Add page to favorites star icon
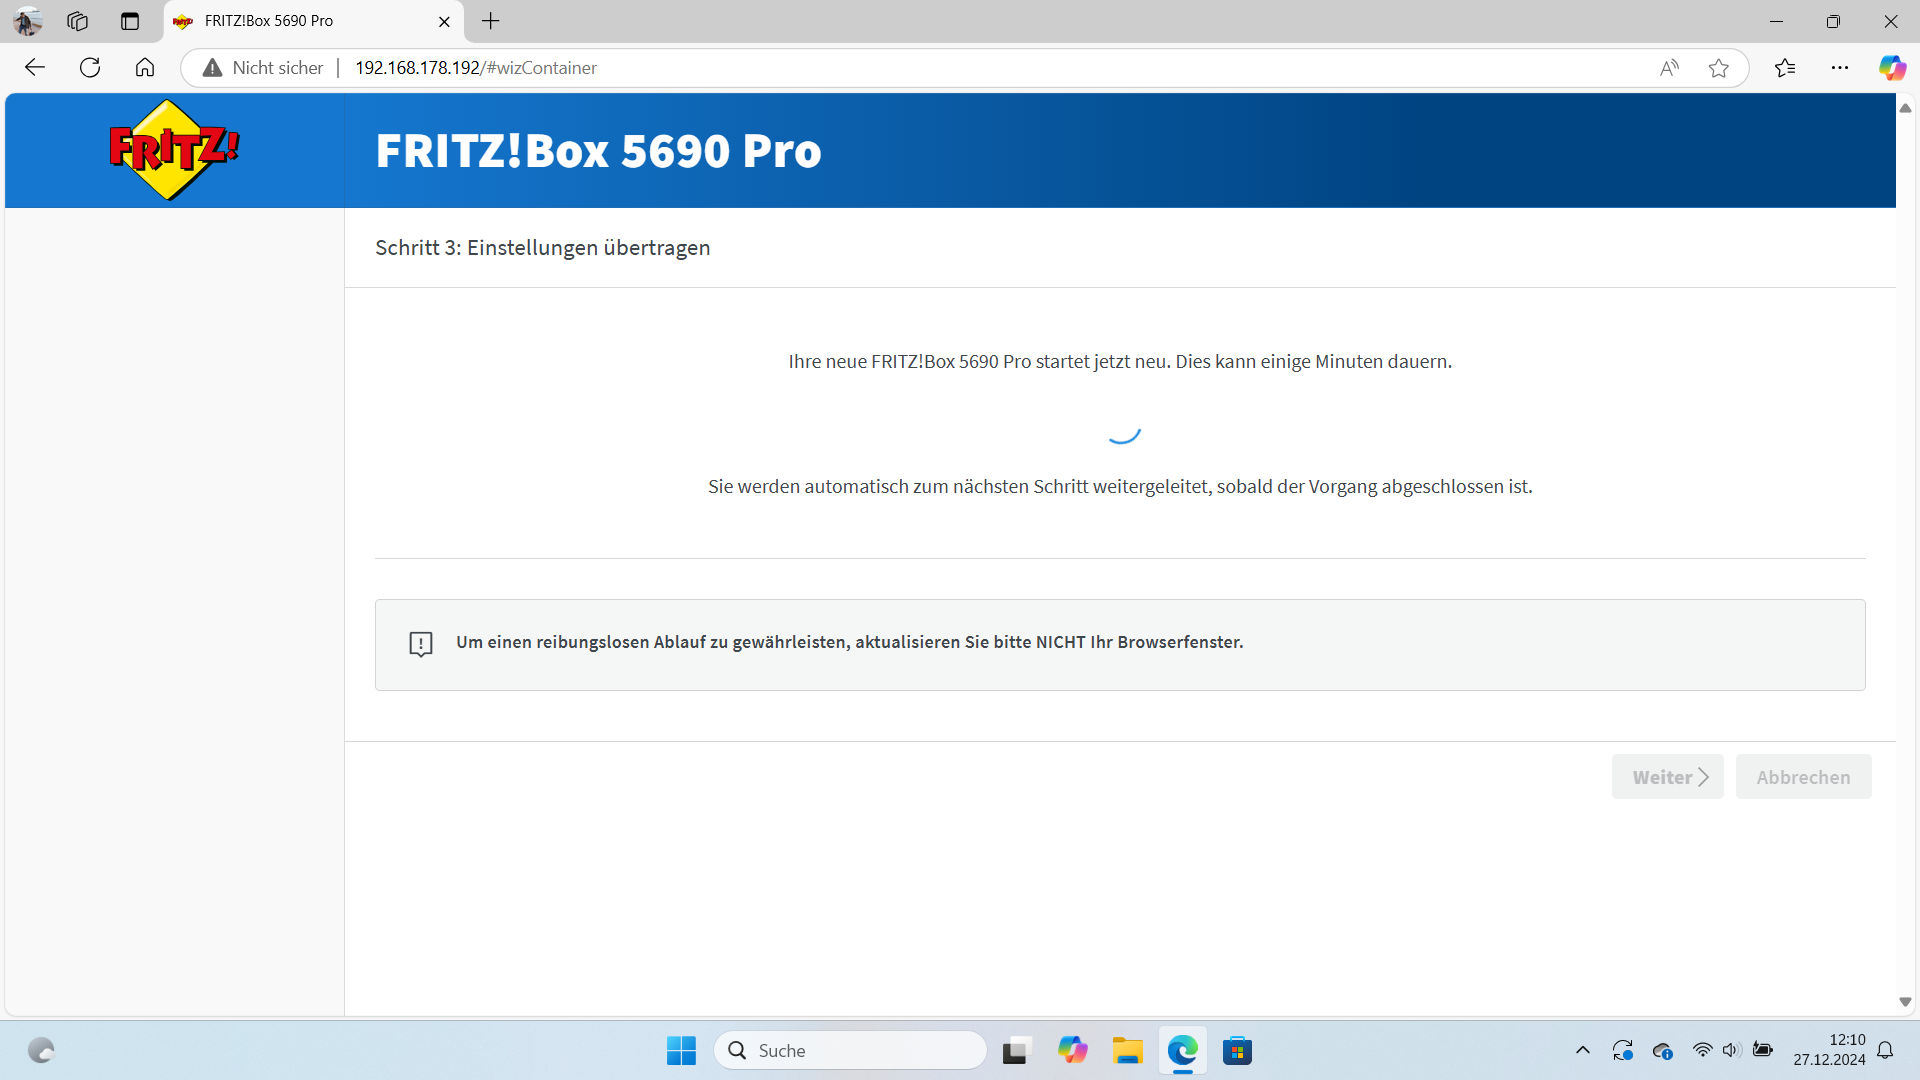 pyautogui.click(x=1718, y=67)
